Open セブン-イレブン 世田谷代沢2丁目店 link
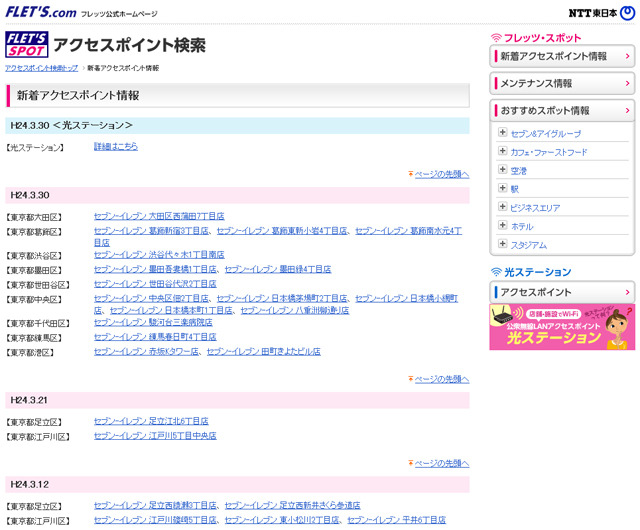This screenshot has width=640, height=530. coord(155,284)
